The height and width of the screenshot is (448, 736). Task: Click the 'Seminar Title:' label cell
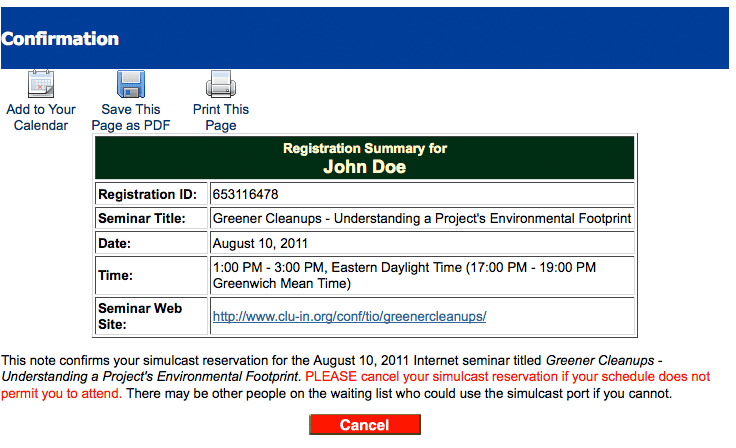pos(151,218)
